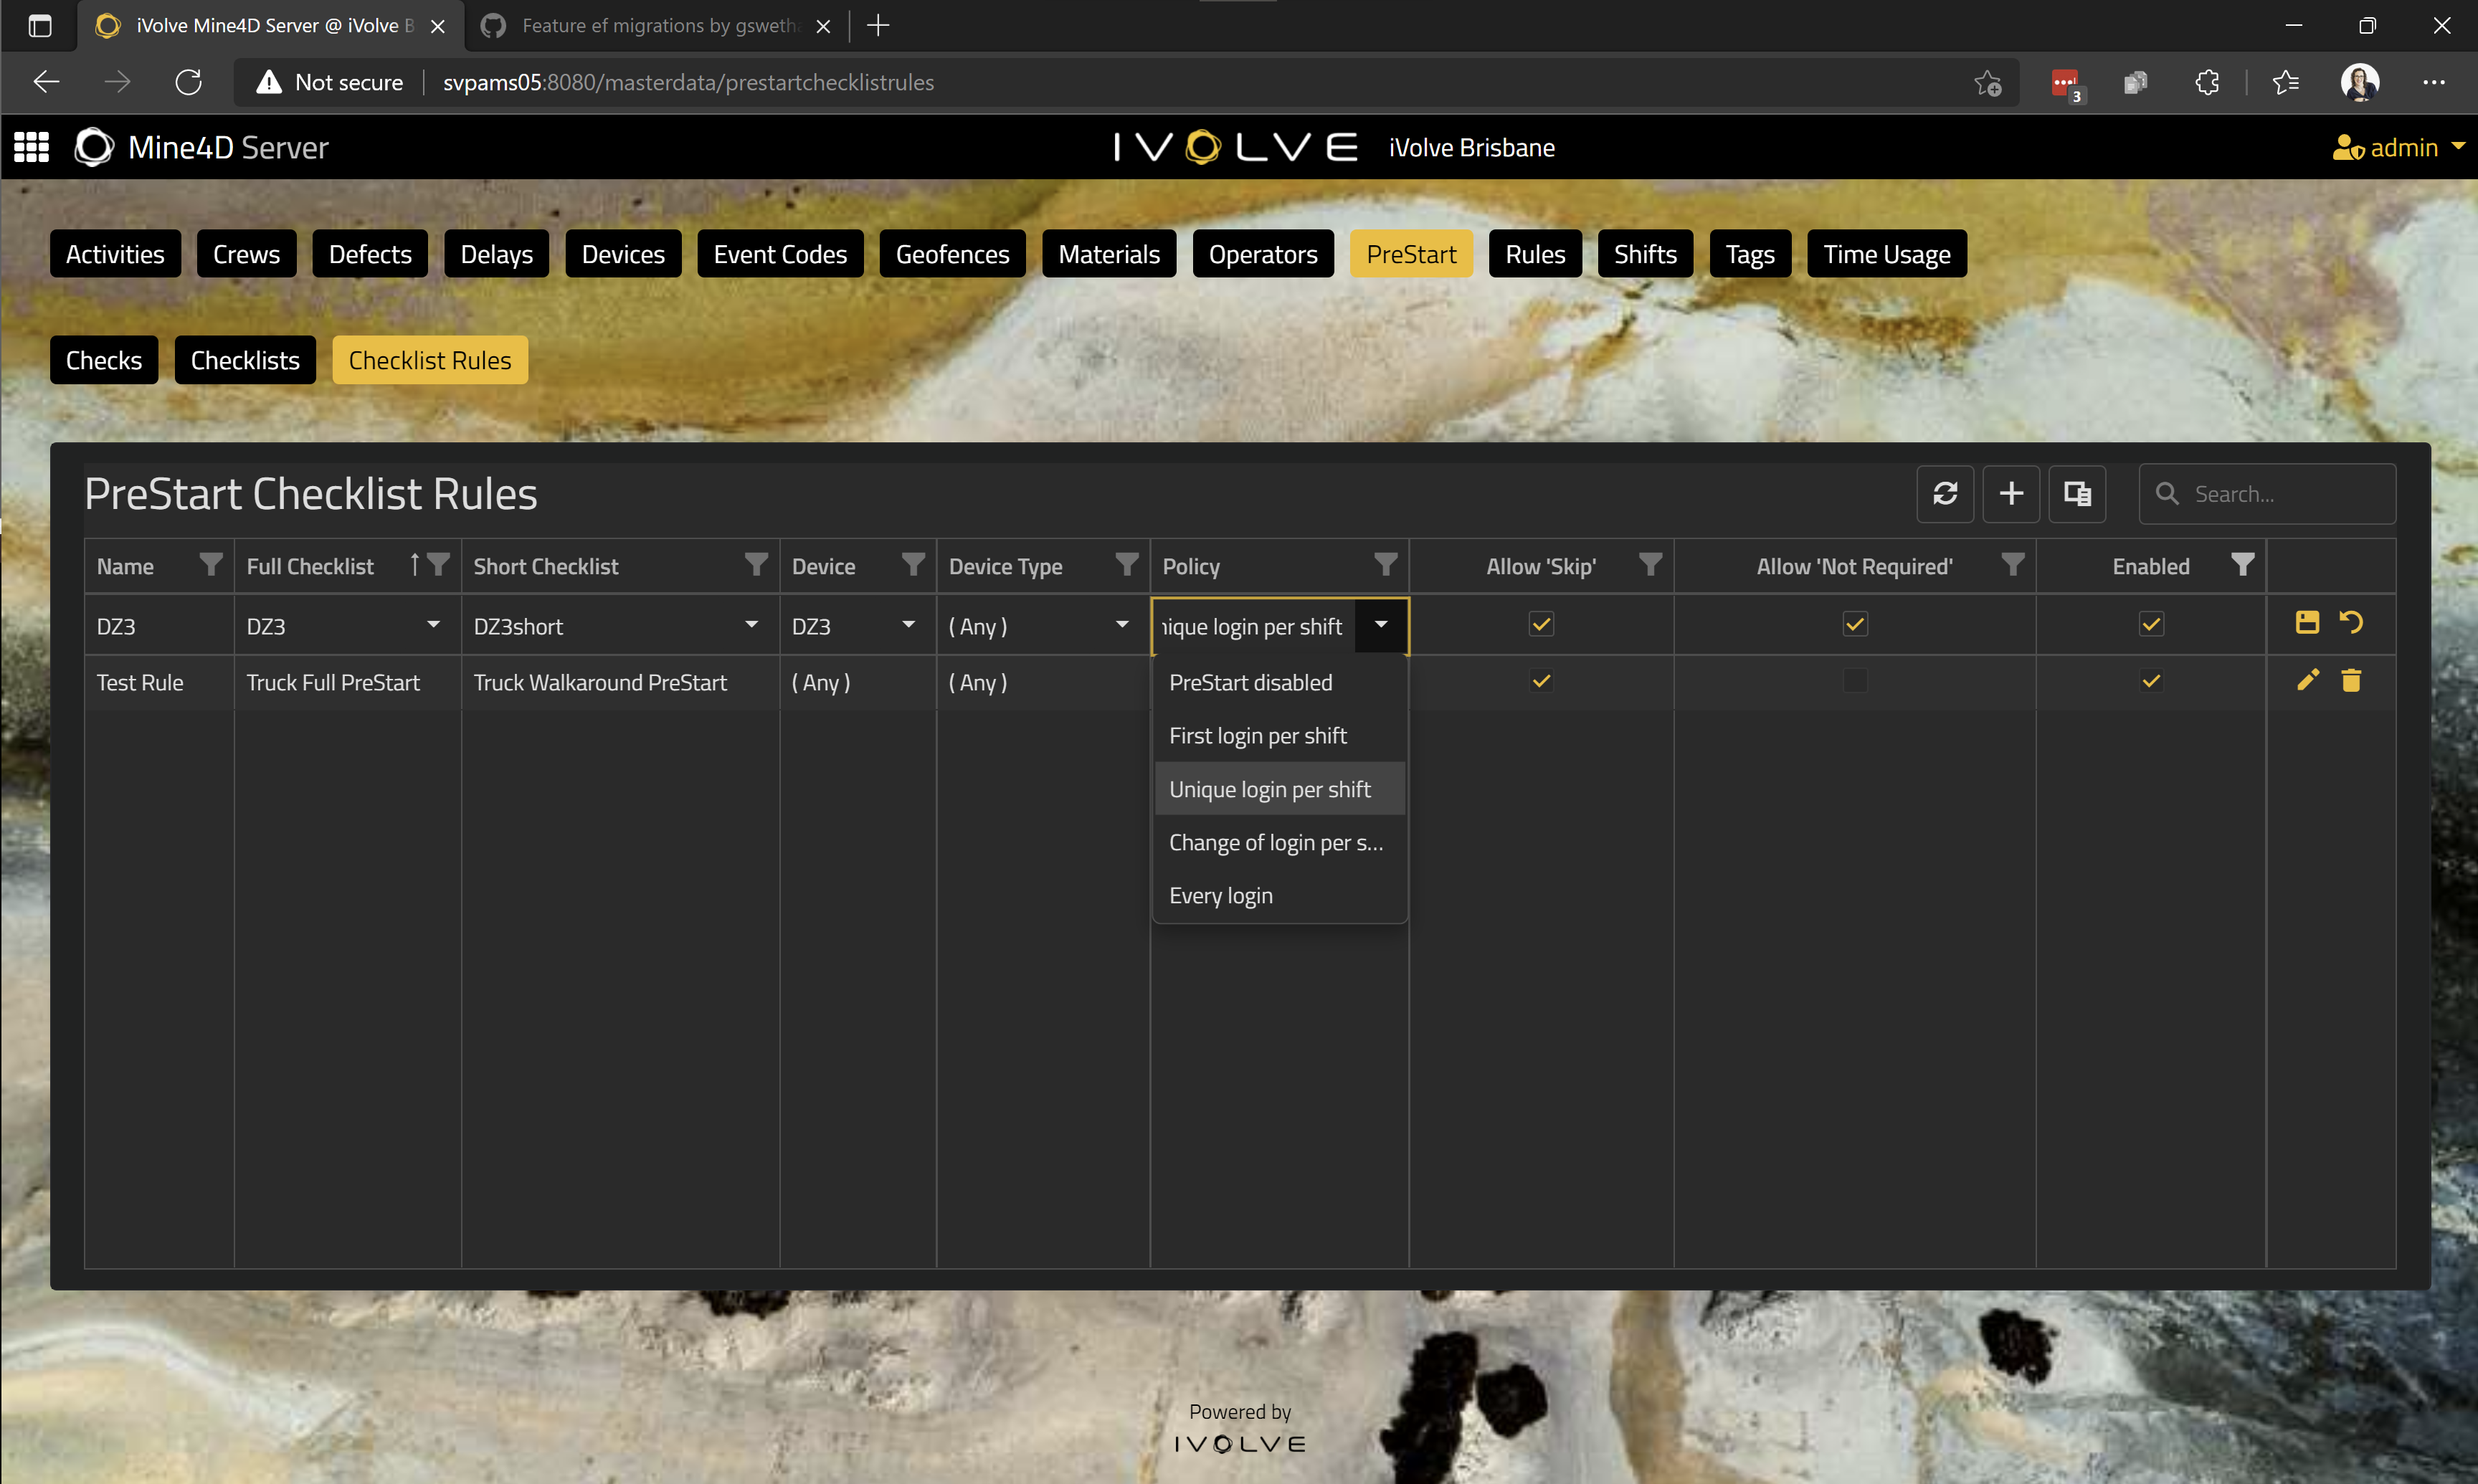This screenshot has height=1484, width=2478.
Task: Click the browser reload button
Action: tap(188, 82)
